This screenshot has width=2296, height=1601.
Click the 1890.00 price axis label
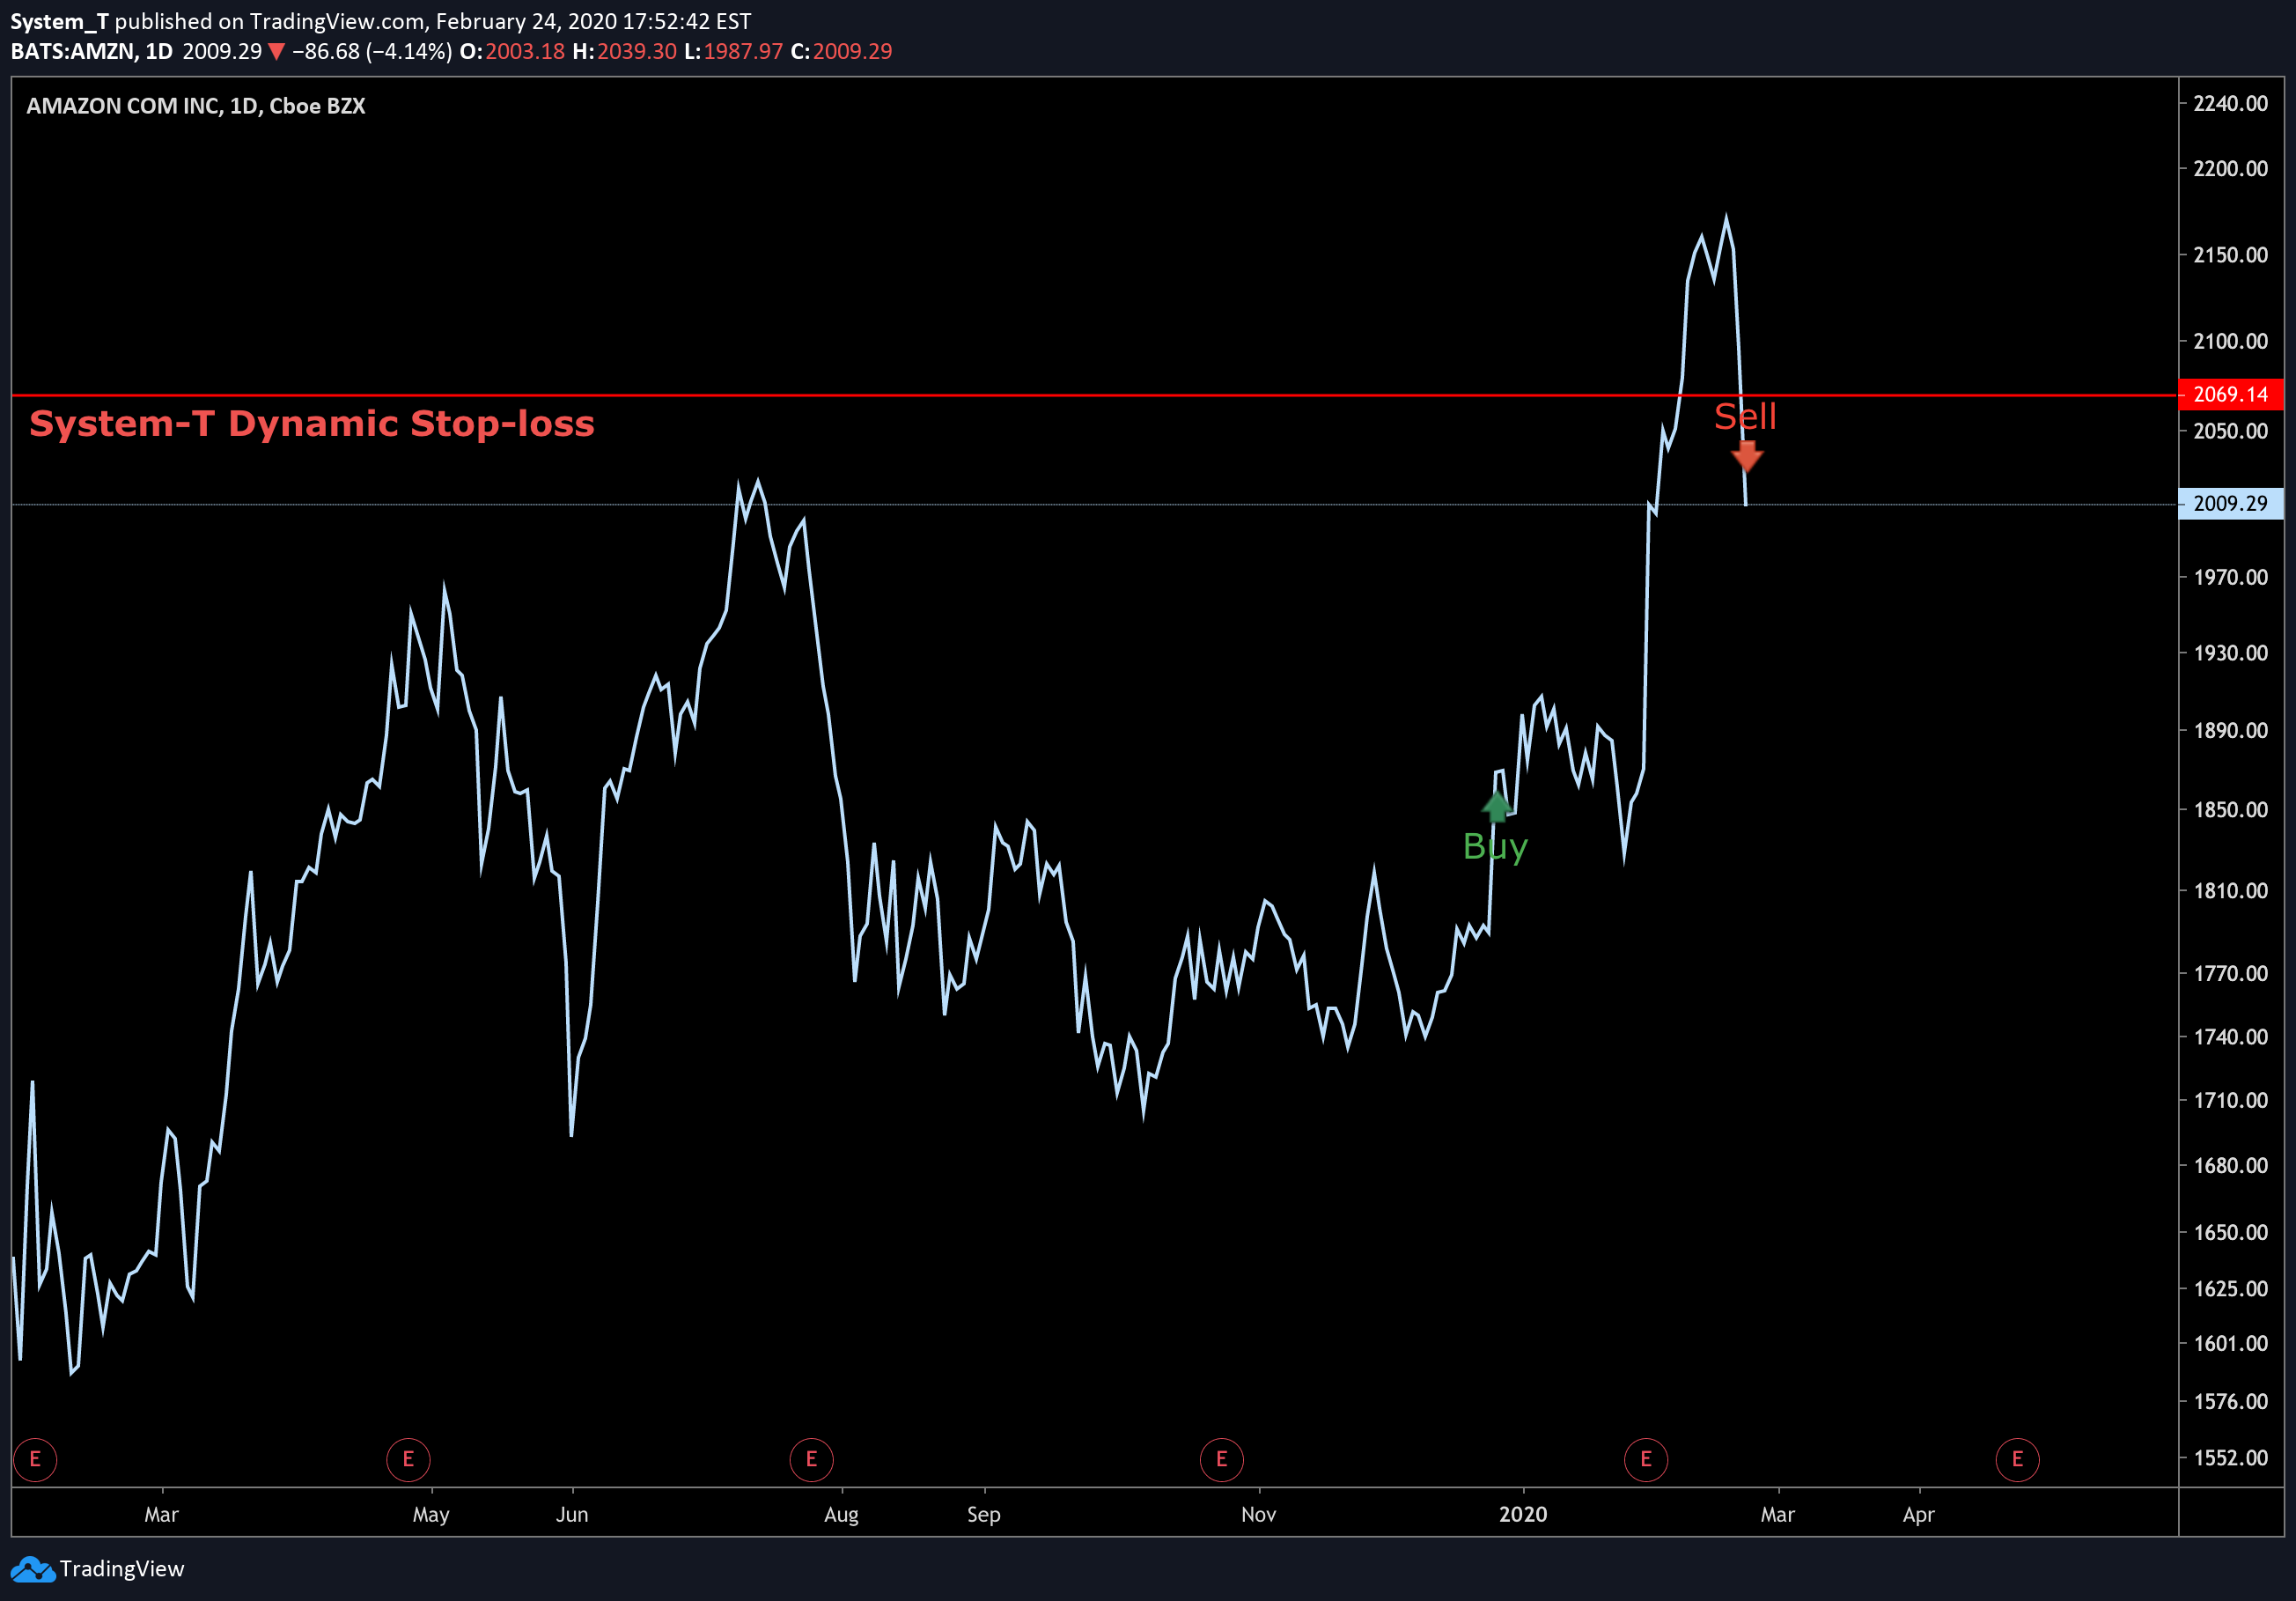click(x=2231, y=730)
